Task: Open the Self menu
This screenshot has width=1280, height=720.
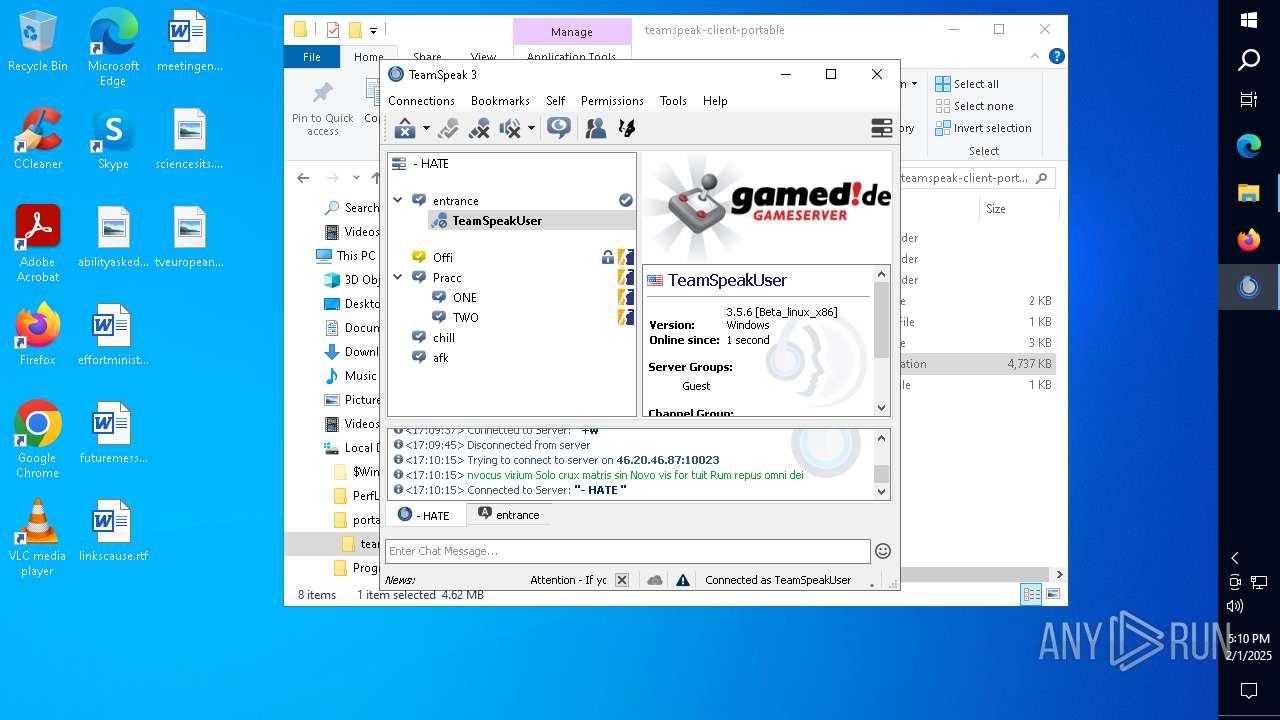Action: coord(556,101)
